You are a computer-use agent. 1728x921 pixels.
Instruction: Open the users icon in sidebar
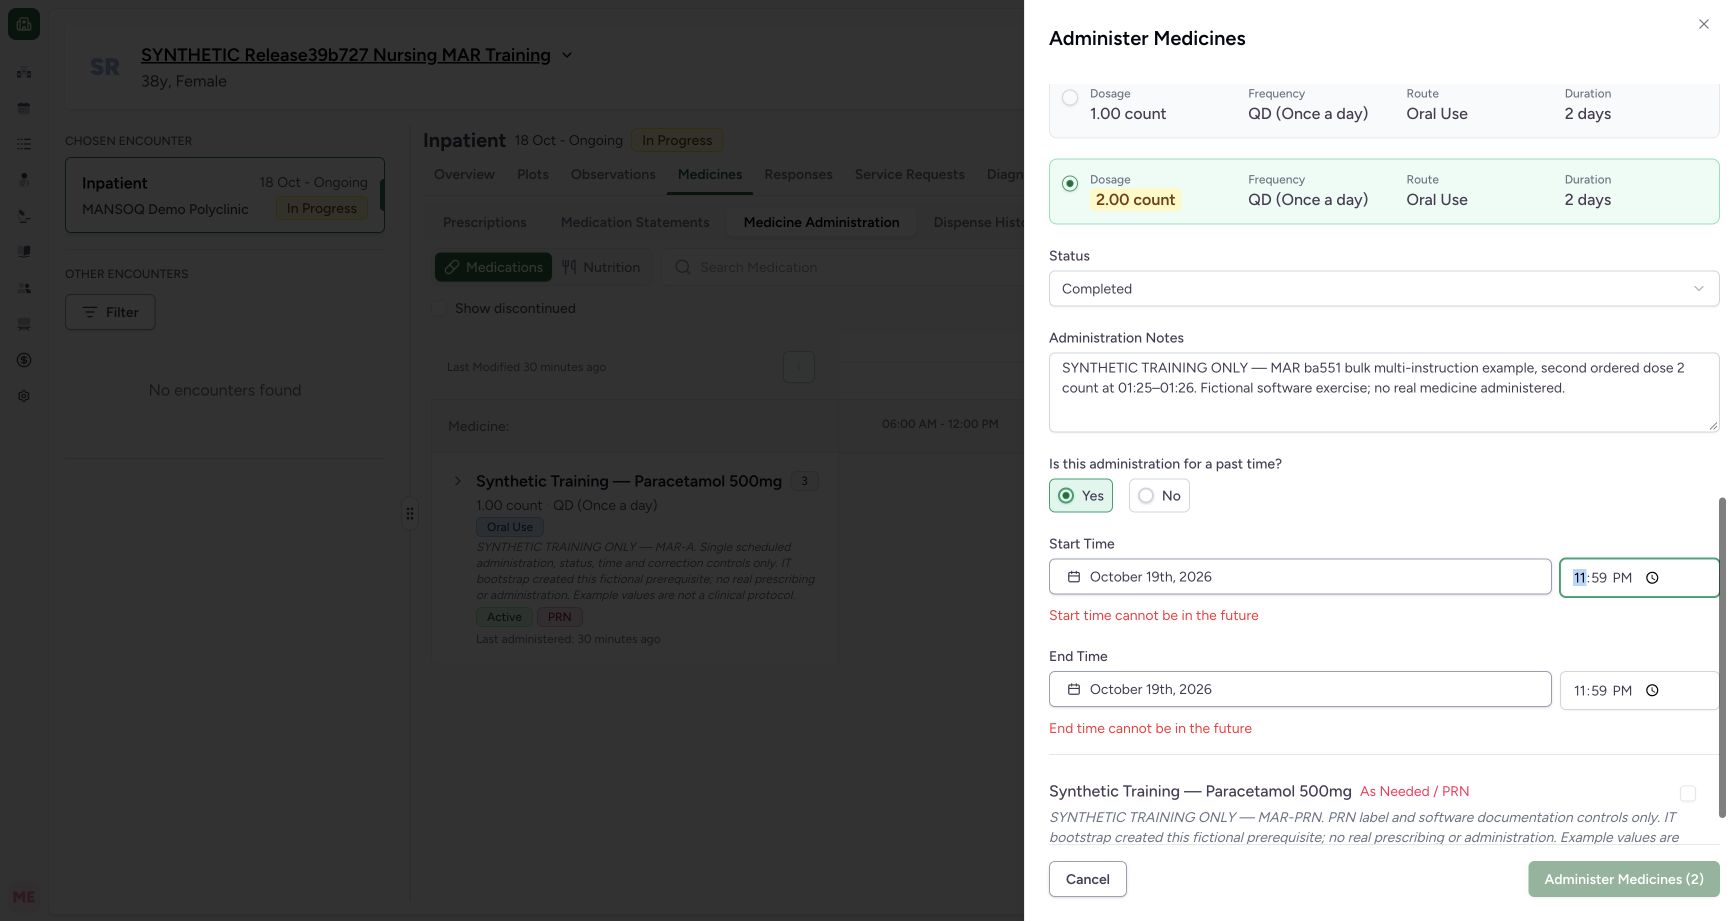[x=24, y=288]
